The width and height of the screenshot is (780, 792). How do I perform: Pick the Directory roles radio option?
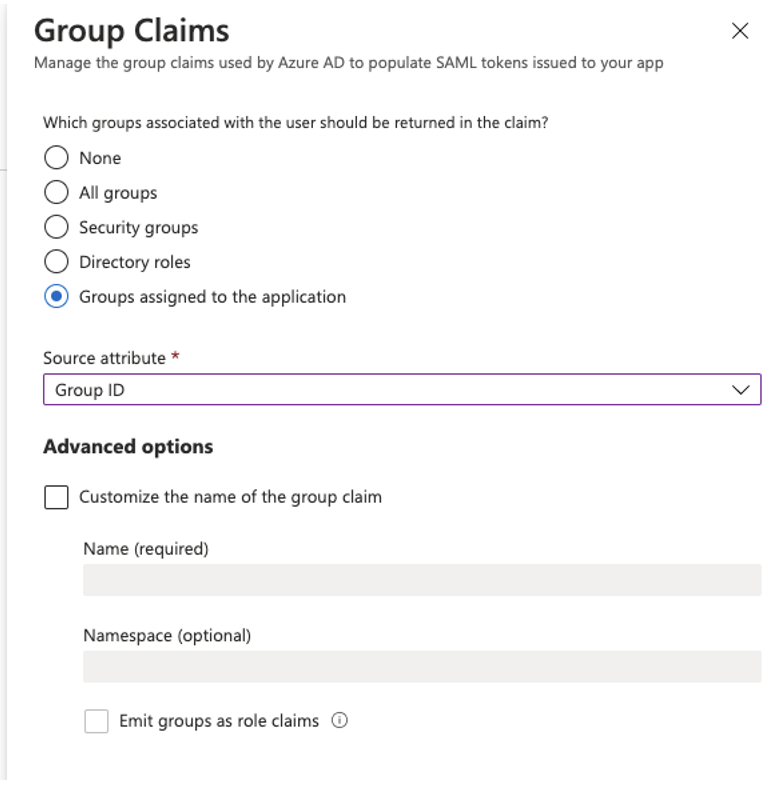click(x=56, y=262)
